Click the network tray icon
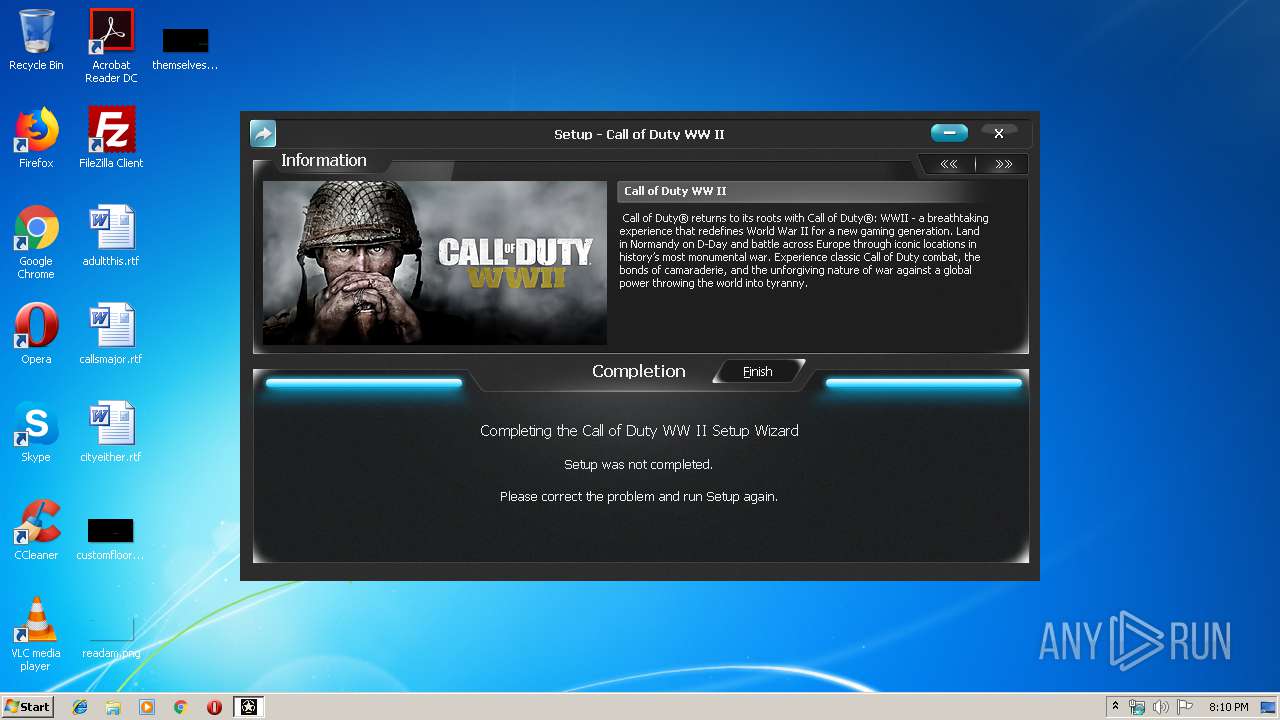The image size is (1280, 720). [x=1137, y=707]
